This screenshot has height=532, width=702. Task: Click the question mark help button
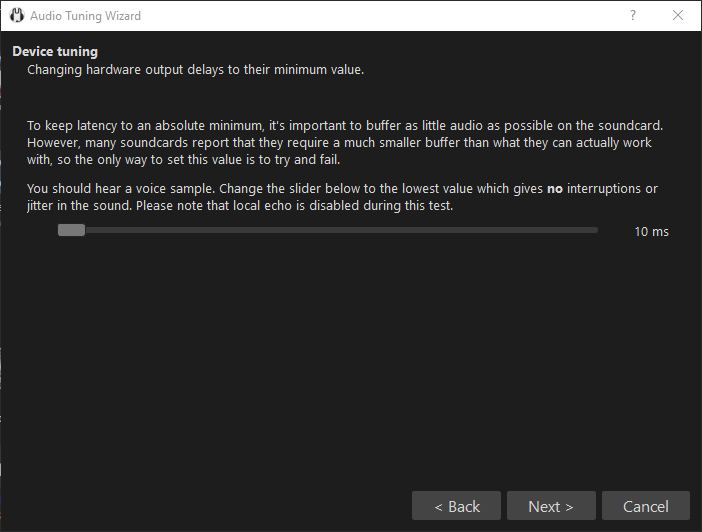point(632,16)
